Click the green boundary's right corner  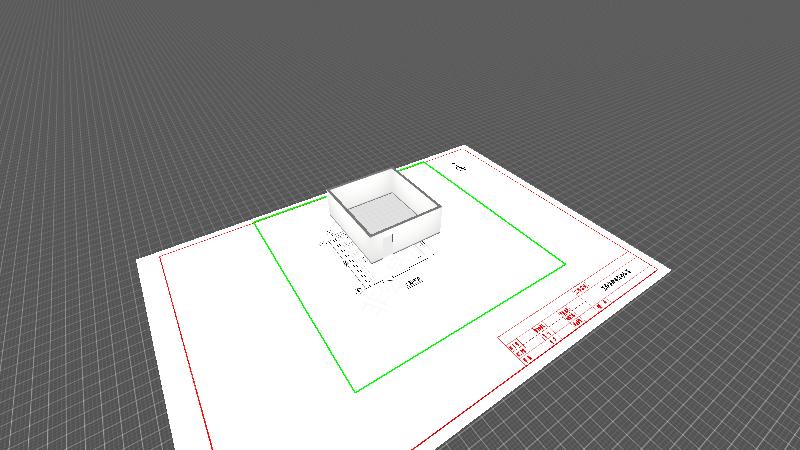[x=565, y=265]
